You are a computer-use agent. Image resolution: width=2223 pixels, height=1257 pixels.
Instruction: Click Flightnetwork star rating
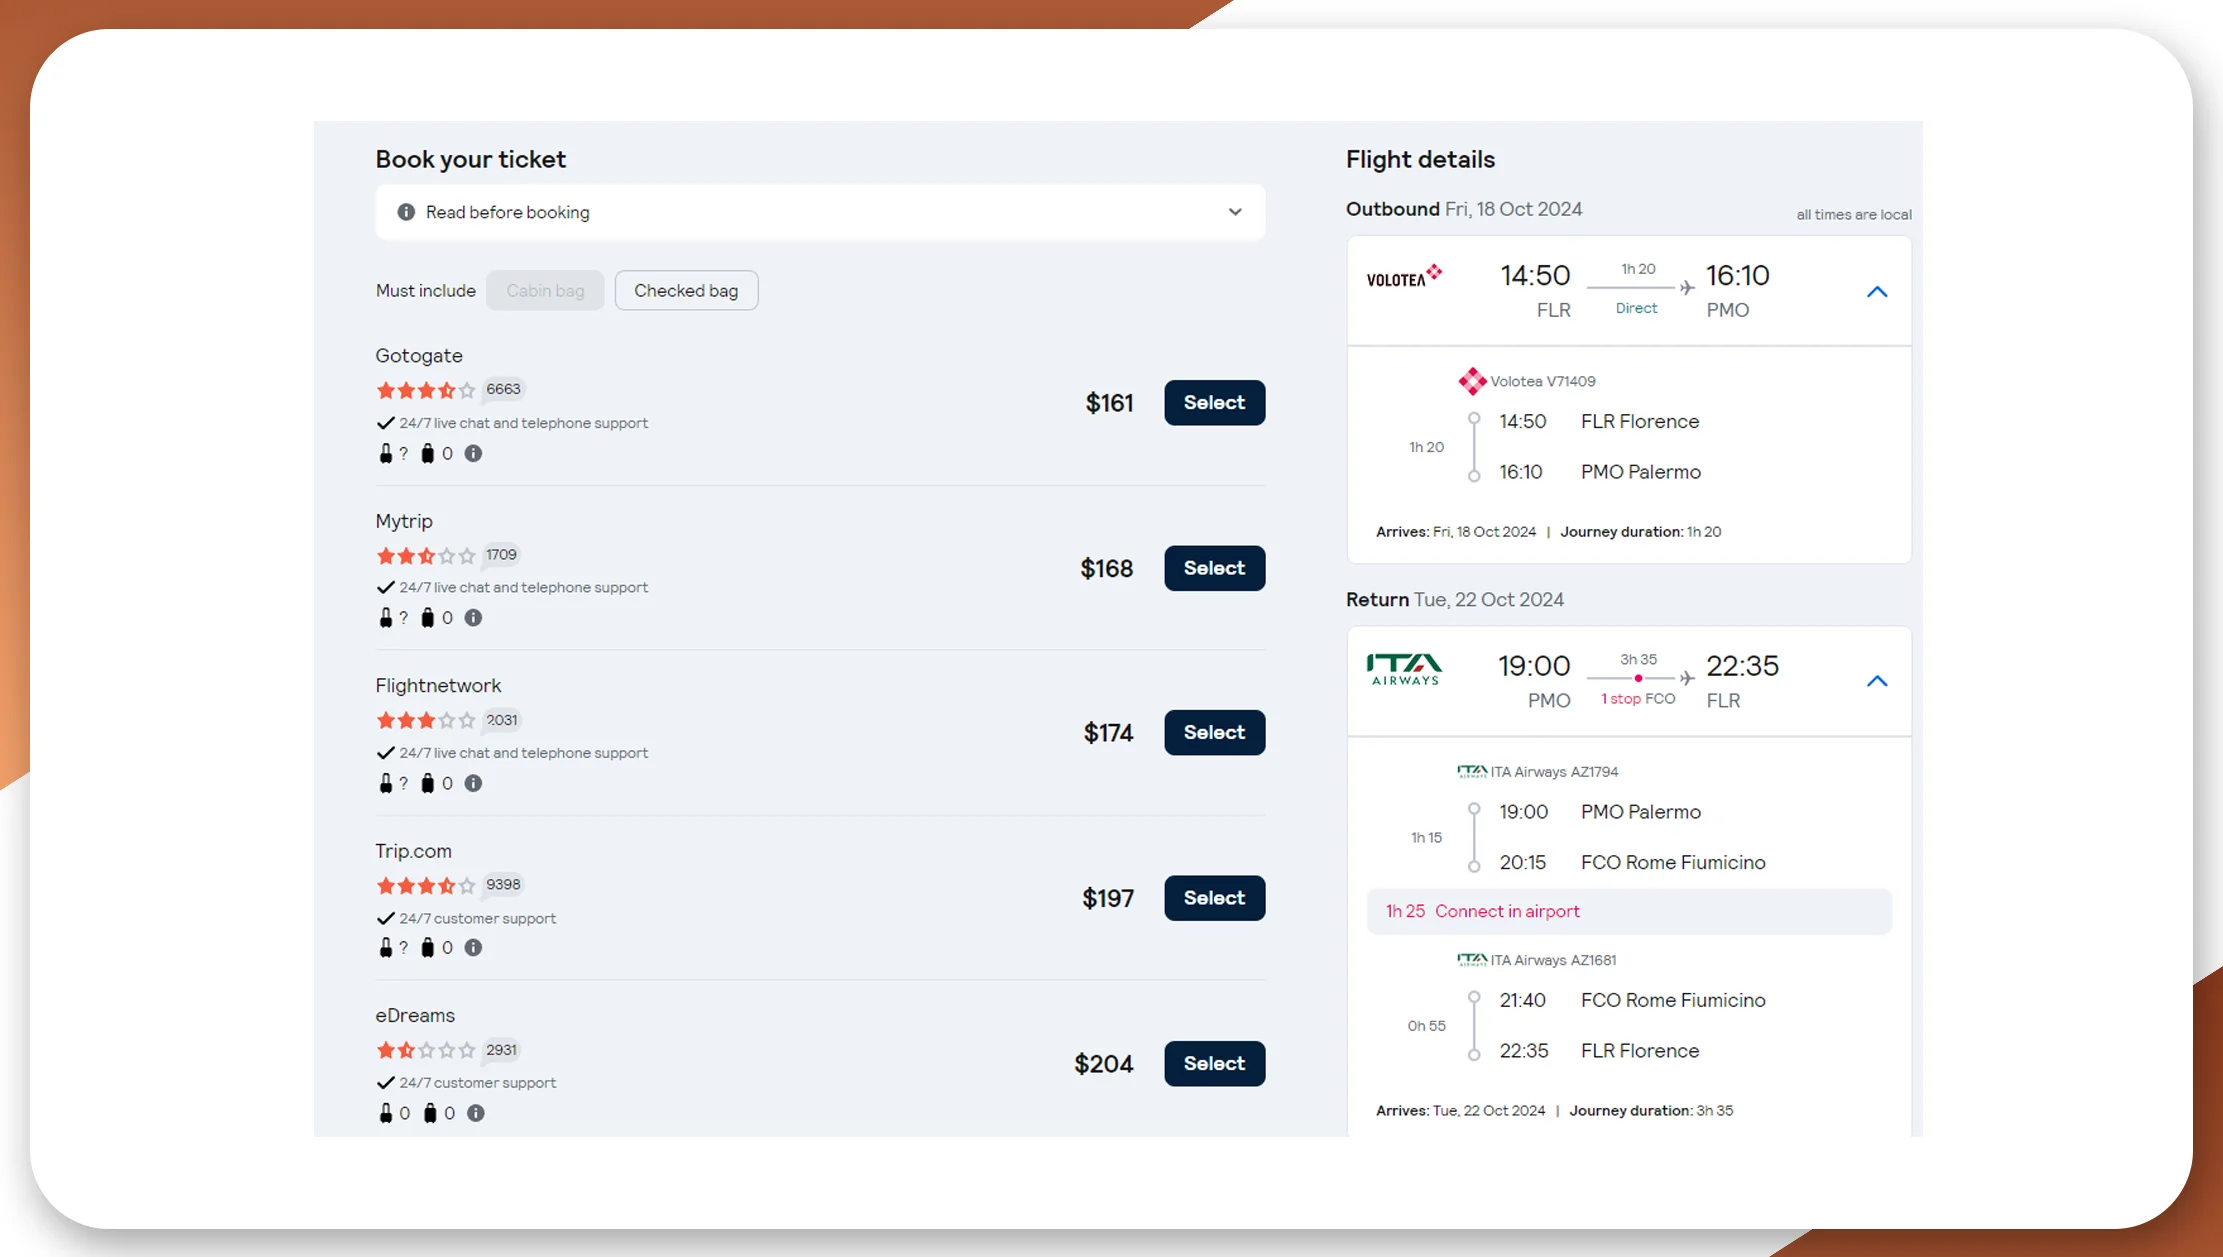pyautogui.click(x=426, y=720)
